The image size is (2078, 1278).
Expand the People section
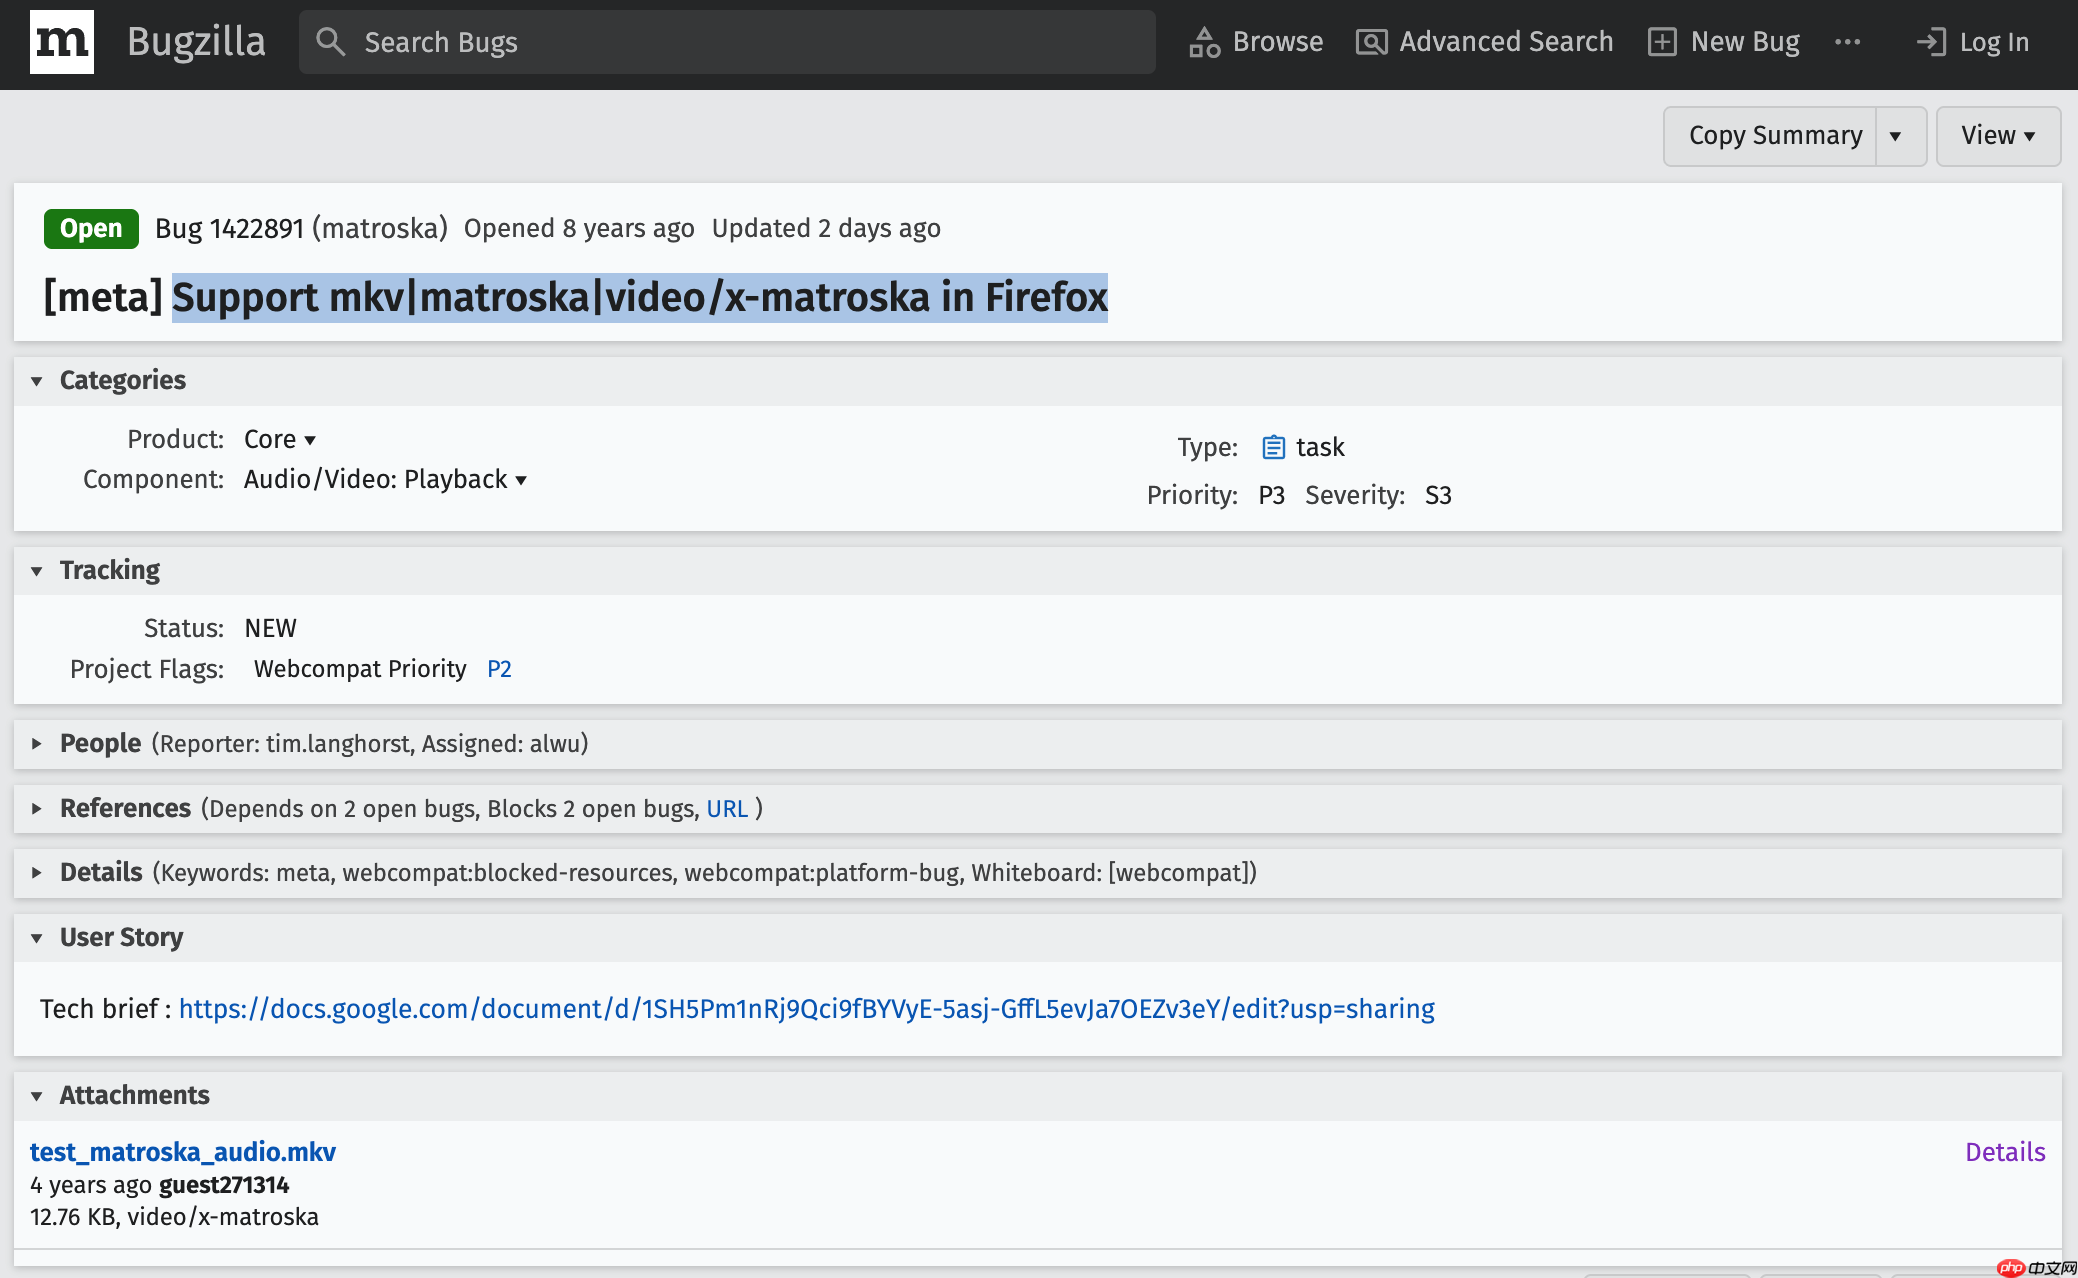pos(36,744)
